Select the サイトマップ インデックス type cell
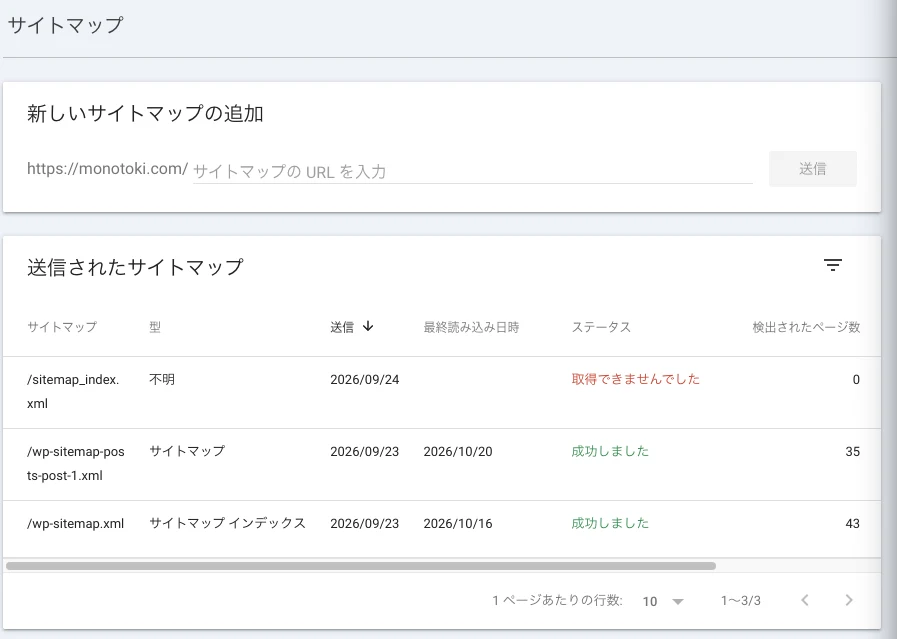 tap(227, 523)
